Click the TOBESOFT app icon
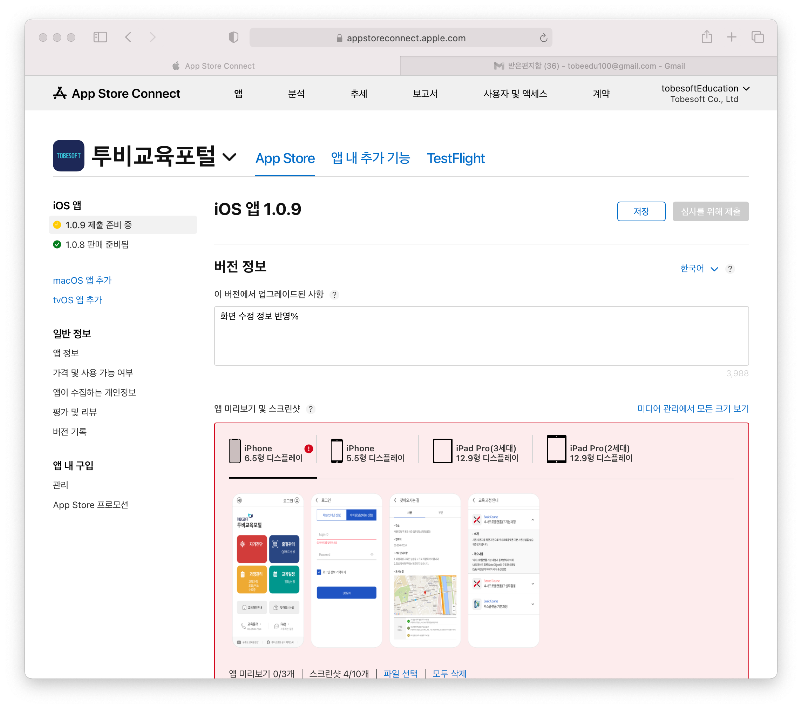The image size is (802, 709). tap(69, 156)
